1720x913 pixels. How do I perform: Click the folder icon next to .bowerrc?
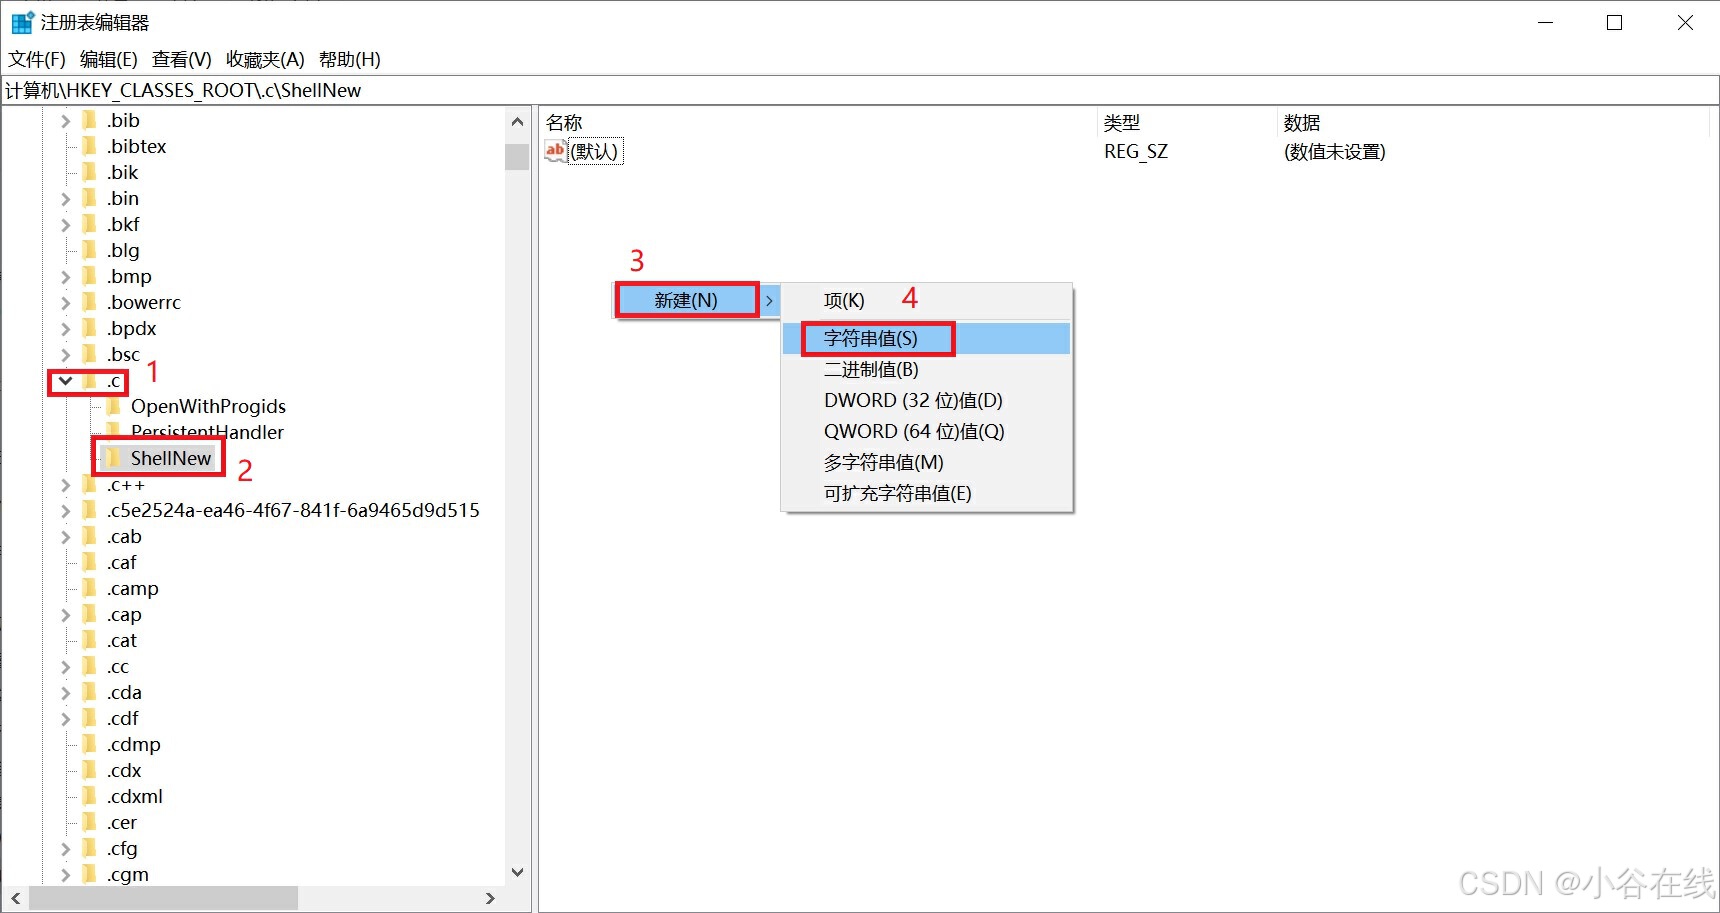tap(90, 302)
